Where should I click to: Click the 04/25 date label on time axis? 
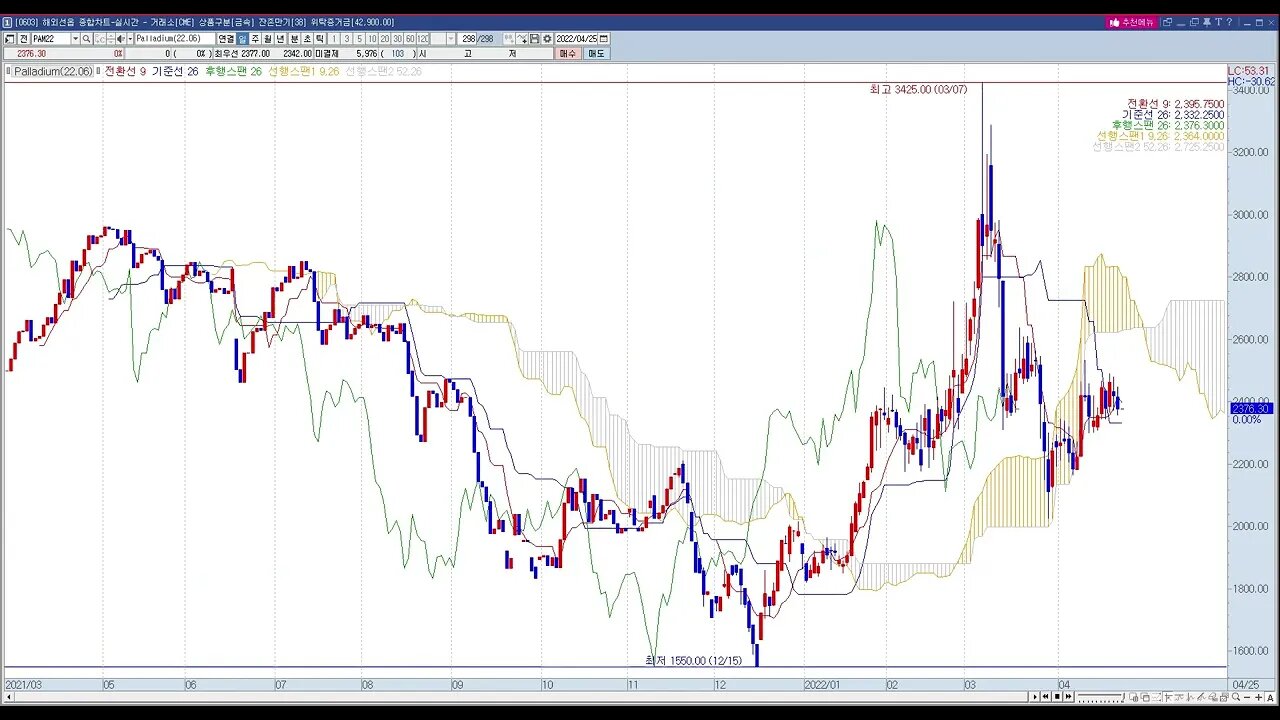(x=1245, y=685)
